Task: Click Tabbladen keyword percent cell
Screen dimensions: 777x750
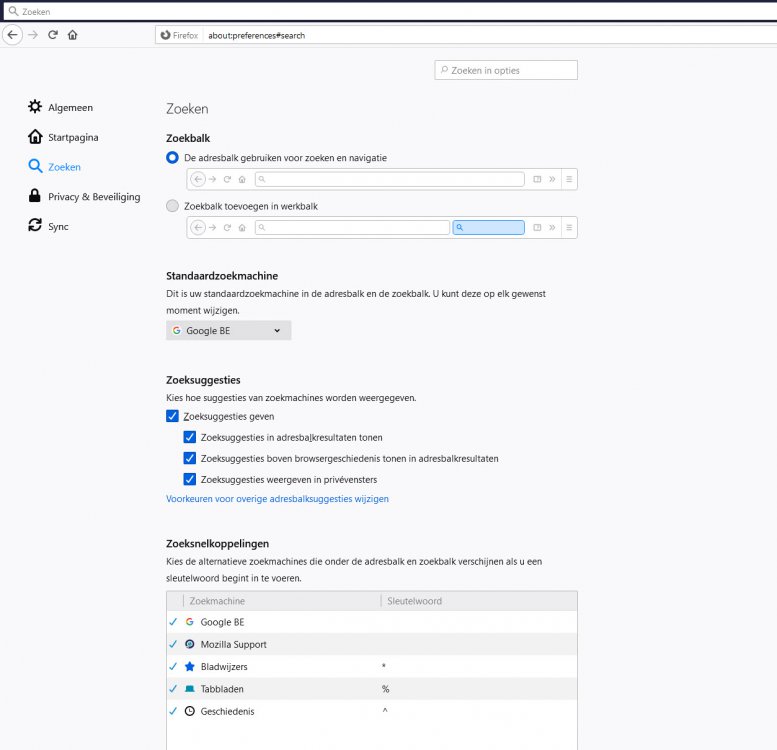Action: pyautogui.click(x=386, y=689)
